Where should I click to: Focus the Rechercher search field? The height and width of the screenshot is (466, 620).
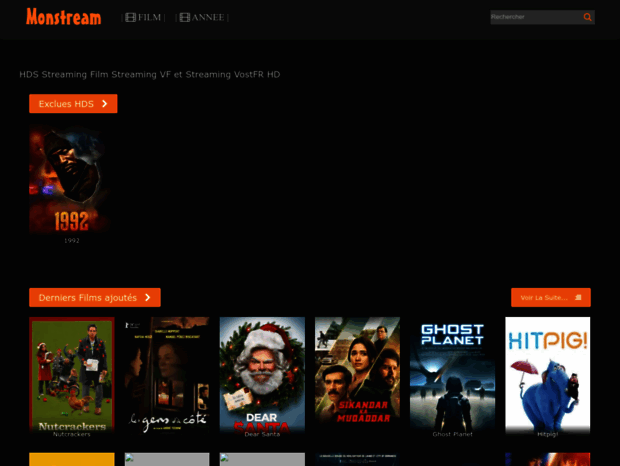pyautogui.click(x=534, y=17)
